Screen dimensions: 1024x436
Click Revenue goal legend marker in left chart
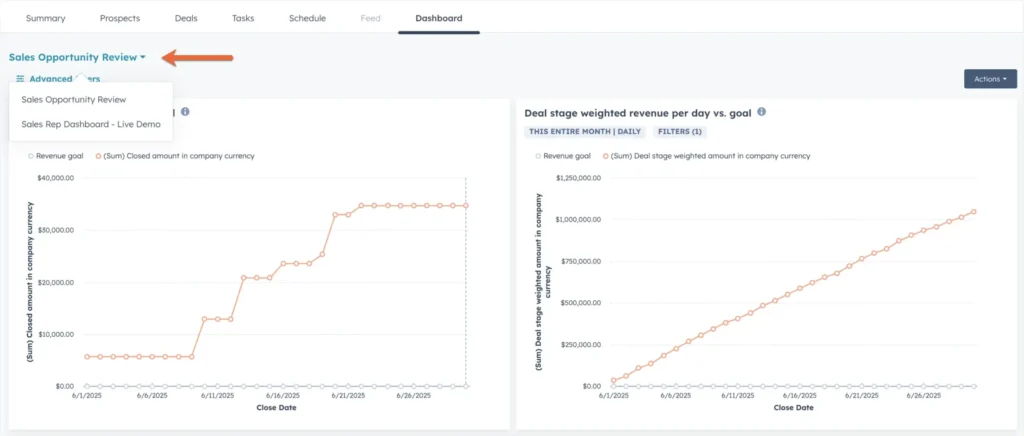click(x=31, y=156)
